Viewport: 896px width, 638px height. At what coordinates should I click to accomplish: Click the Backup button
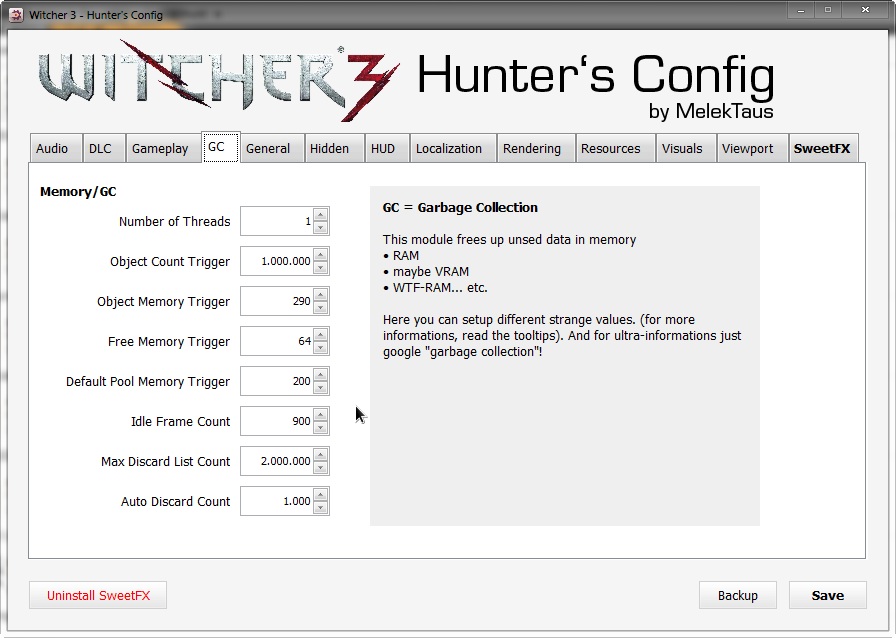pos(738,595)
